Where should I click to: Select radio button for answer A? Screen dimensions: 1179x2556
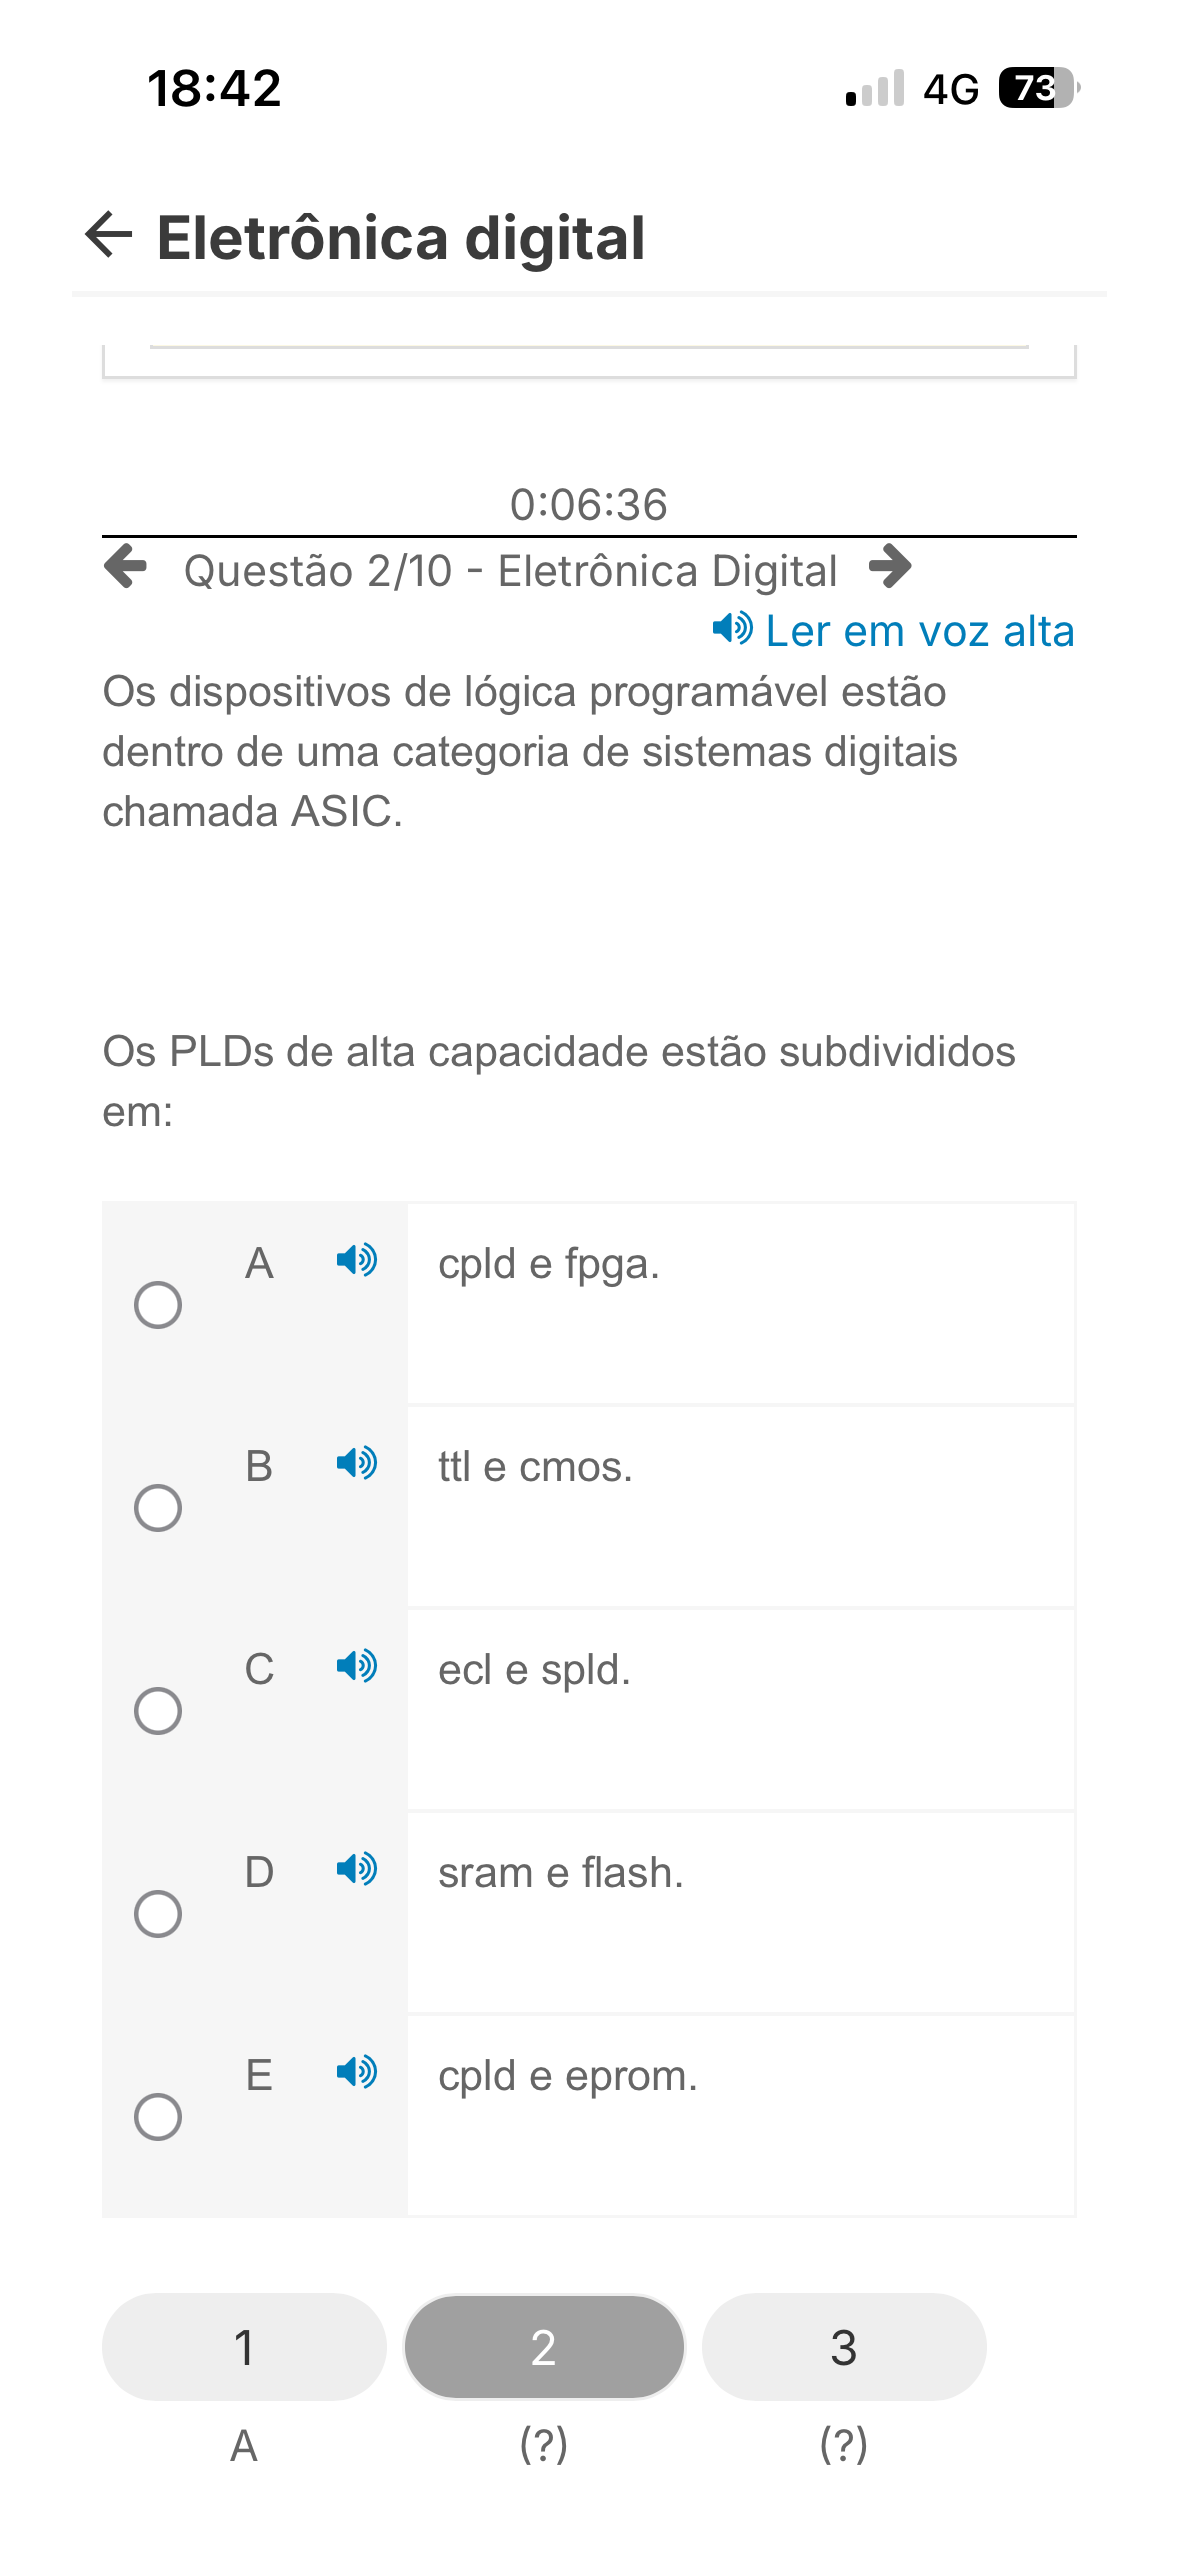coord(158,1305)
